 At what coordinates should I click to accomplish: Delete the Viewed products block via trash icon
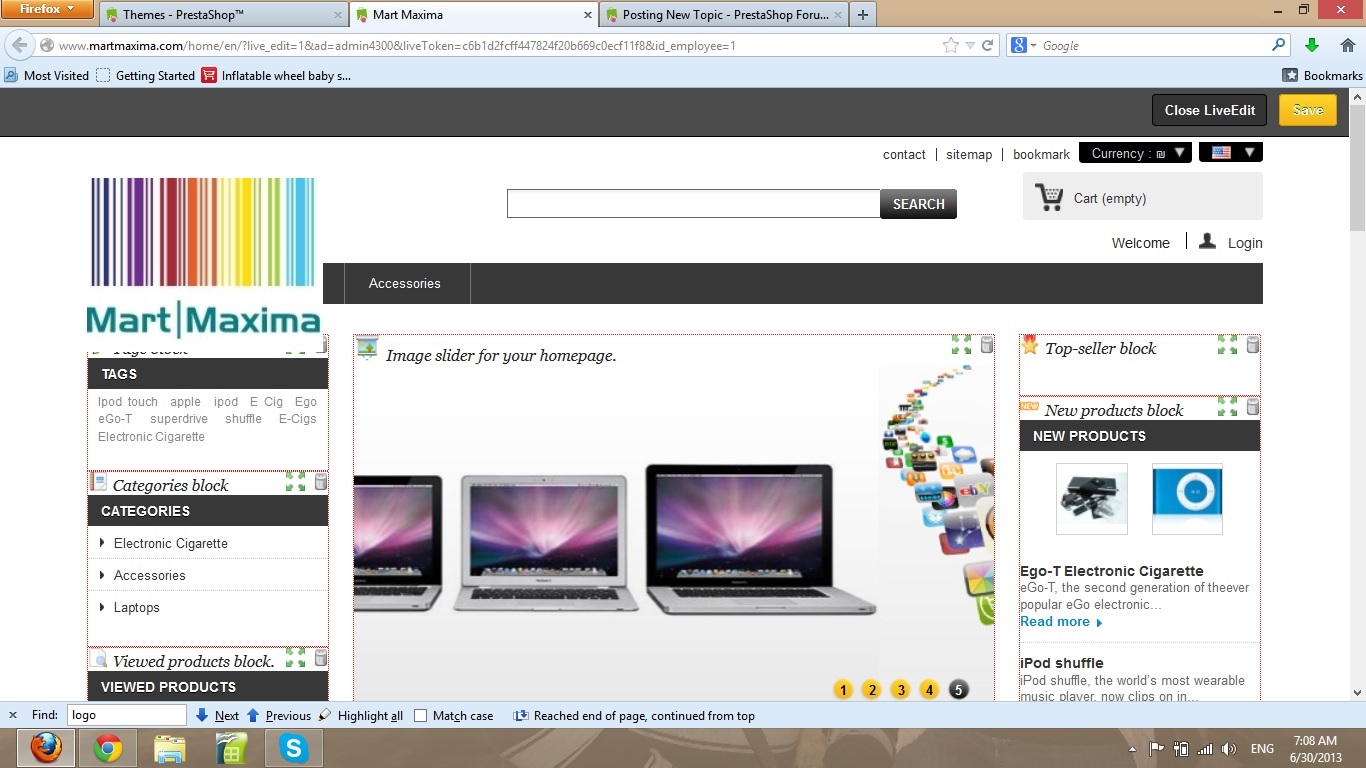321,657
